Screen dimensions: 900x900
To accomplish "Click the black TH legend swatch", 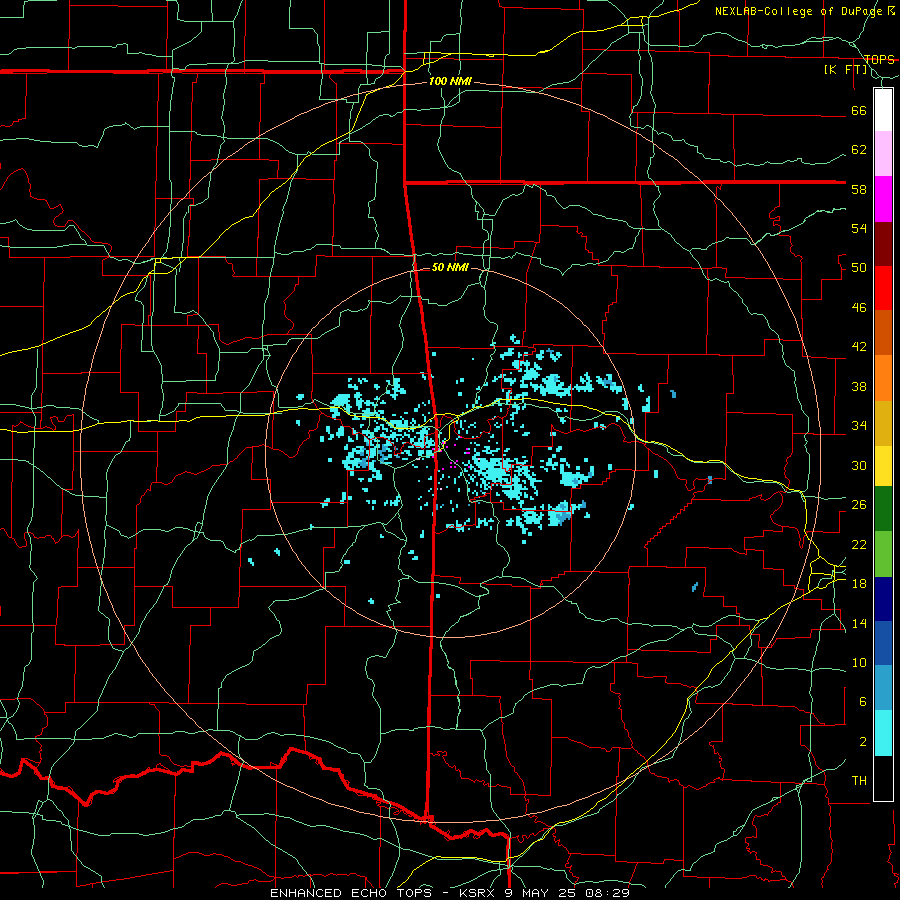I will pyautogui.click(x=883, y=778).
